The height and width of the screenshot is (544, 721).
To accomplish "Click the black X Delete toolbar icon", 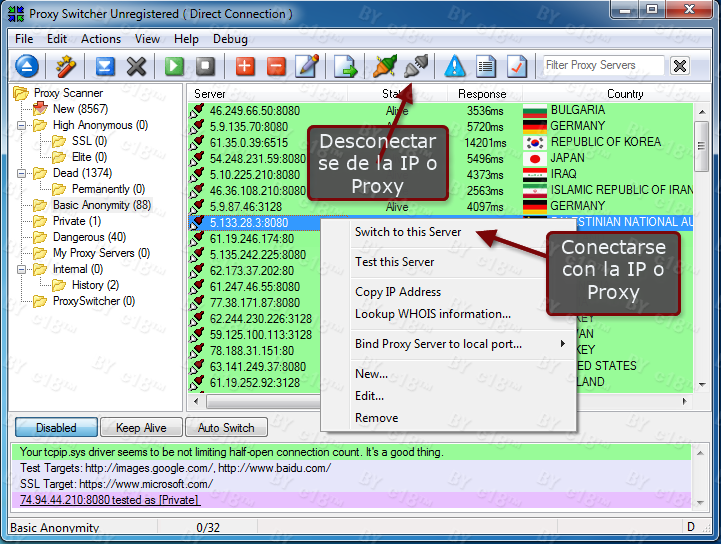I will [x=137, y=67].
